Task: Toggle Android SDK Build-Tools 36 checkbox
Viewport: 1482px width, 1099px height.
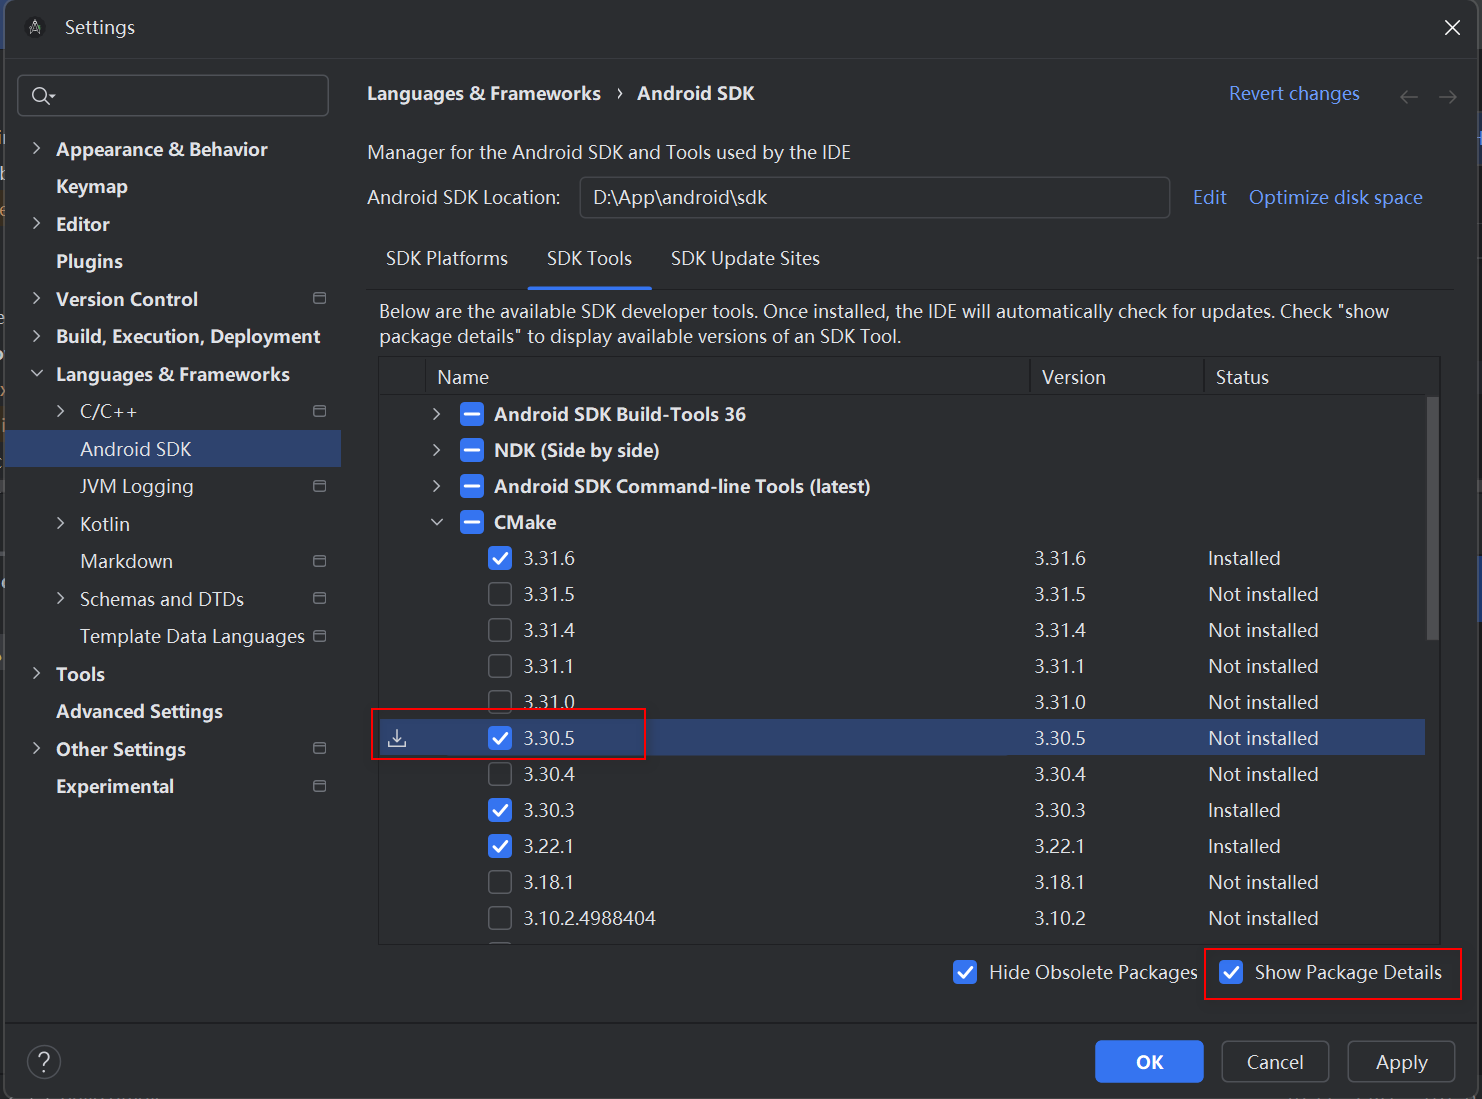Action: pyautogui.click(x=472, y=414)
